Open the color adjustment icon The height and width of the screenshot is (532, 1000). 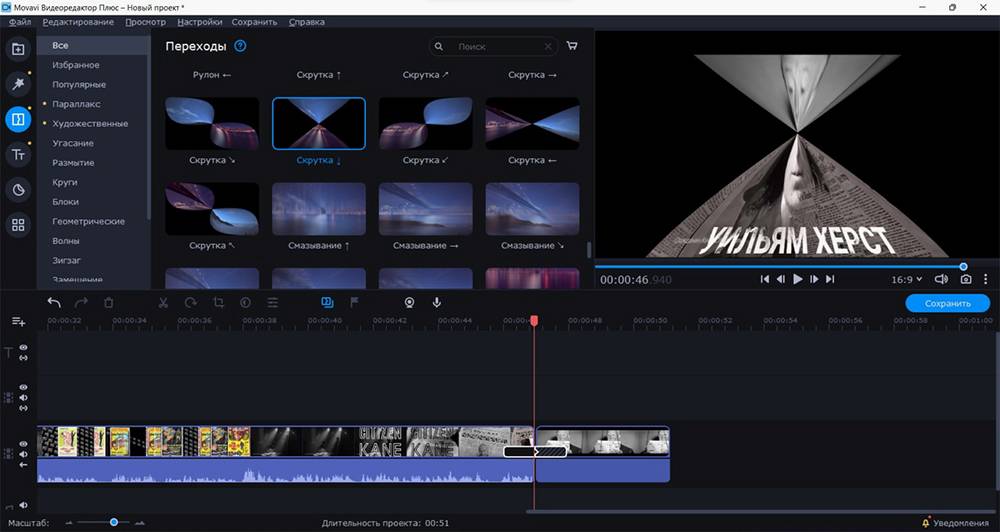click(246, 303)
